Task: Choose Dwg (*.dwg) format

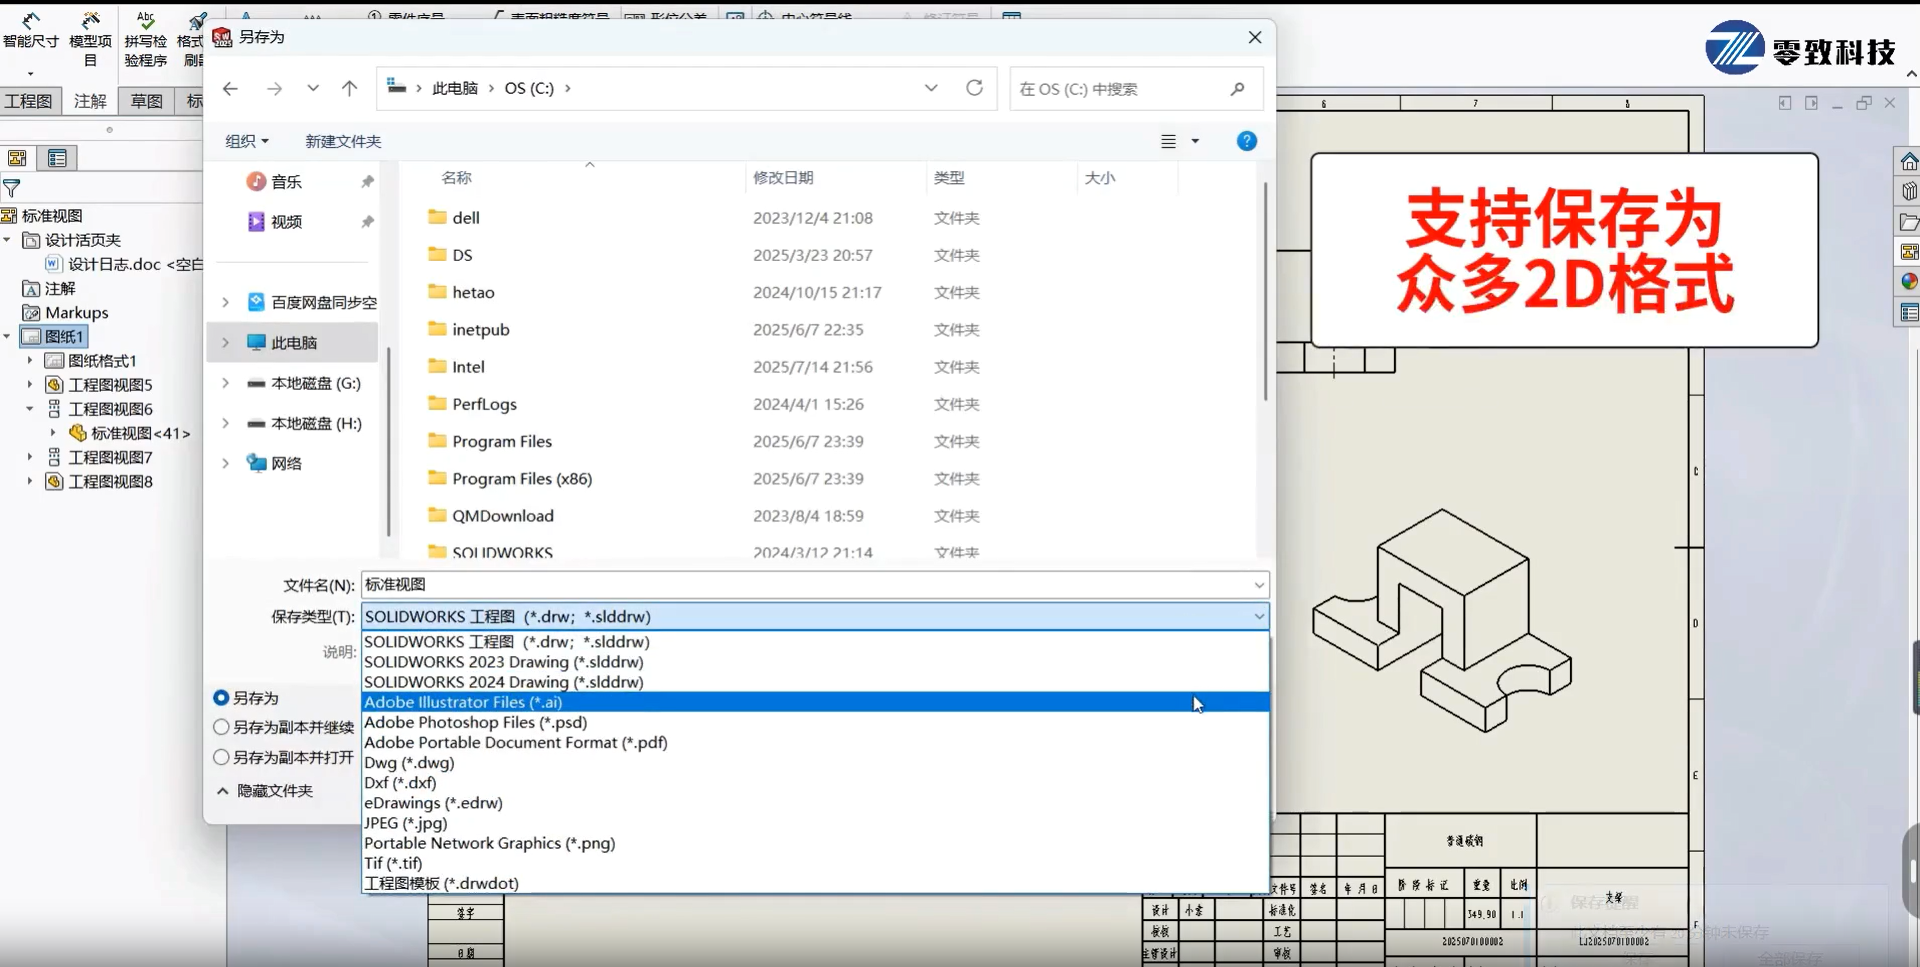Action: [x=815, y=762]
